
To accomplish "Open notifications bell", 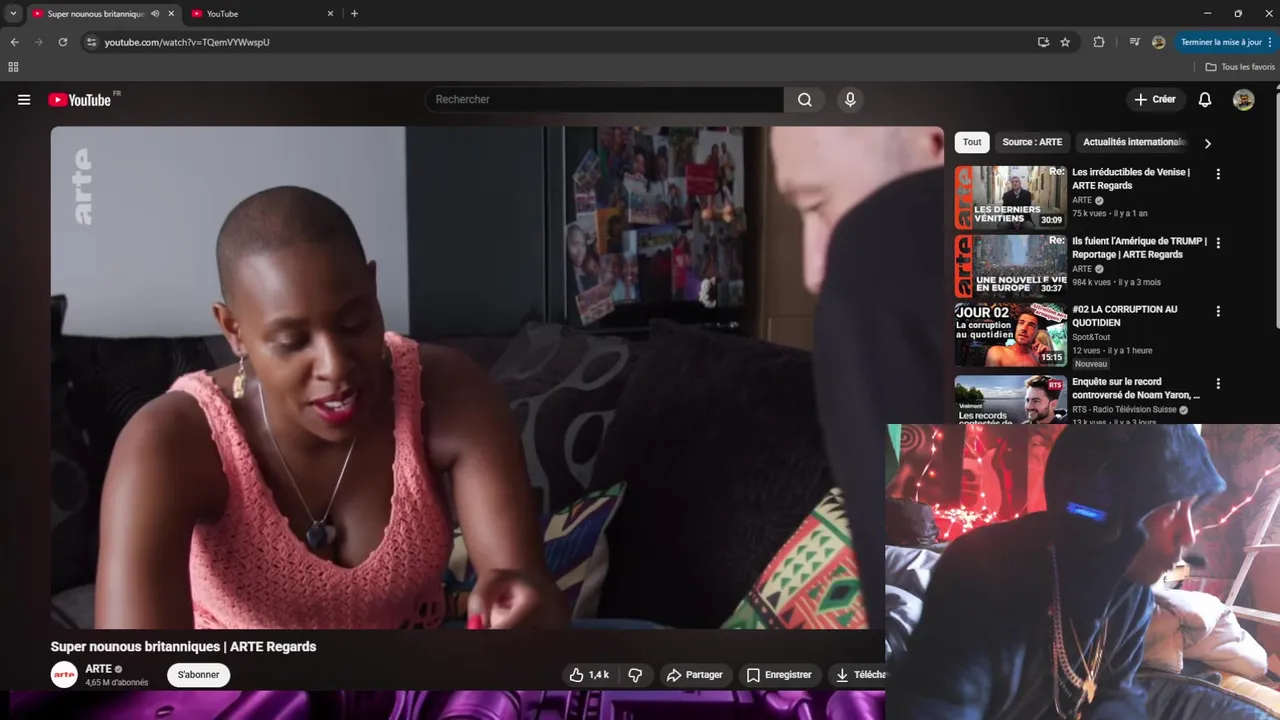I will click(1205, 100).
